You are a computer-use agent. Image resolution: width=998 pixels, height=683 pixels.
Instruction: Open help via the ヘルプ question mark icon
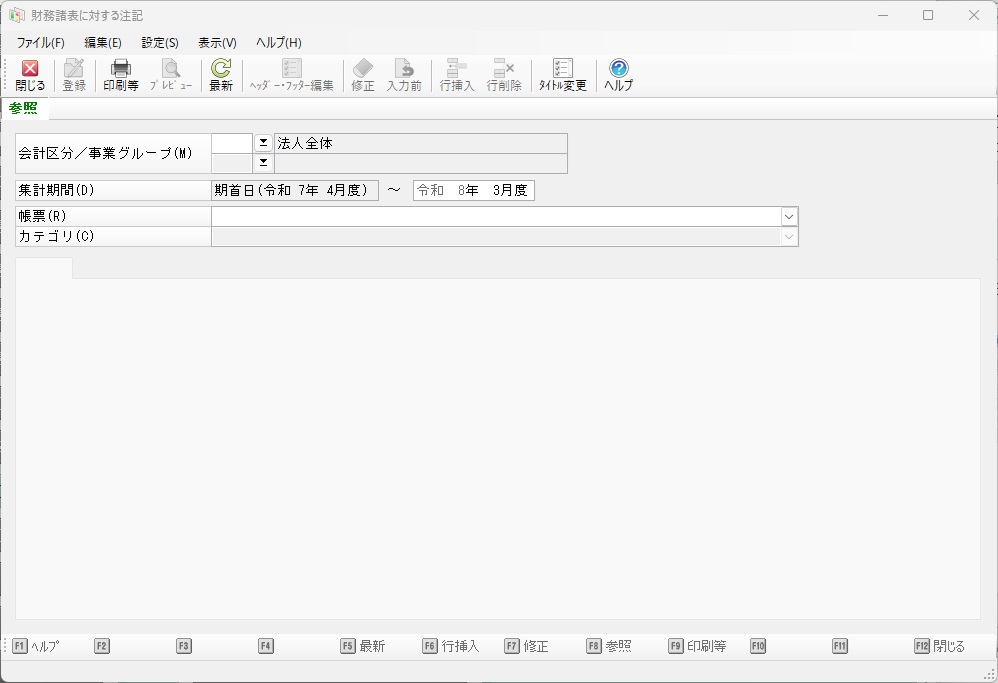coord(618,69)
